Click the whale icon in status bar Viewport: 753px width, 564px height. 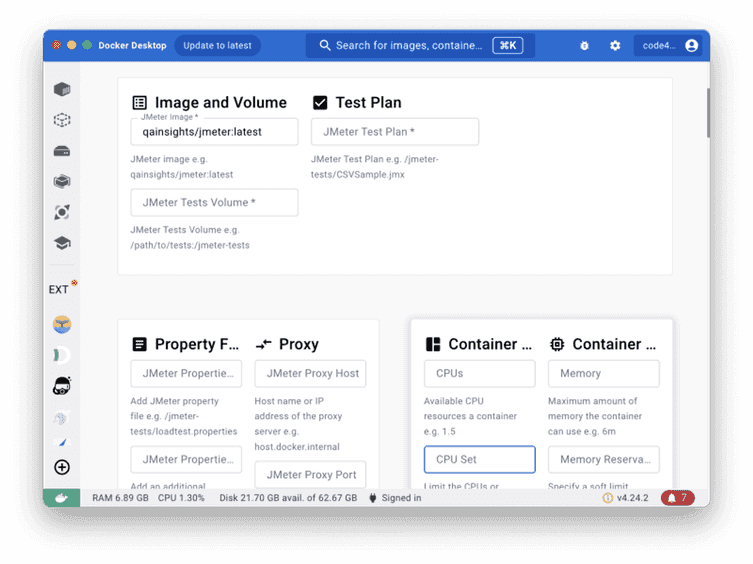pos(61,498)
